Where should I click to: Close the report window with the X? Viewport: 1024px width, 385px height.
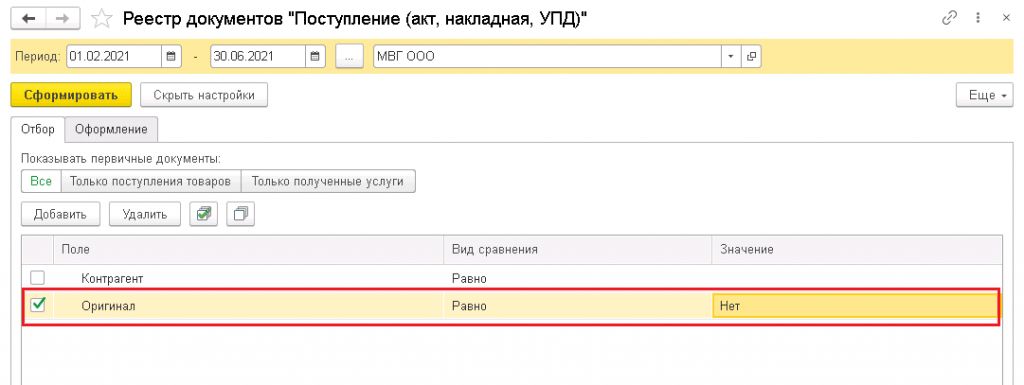point(1006,19)
